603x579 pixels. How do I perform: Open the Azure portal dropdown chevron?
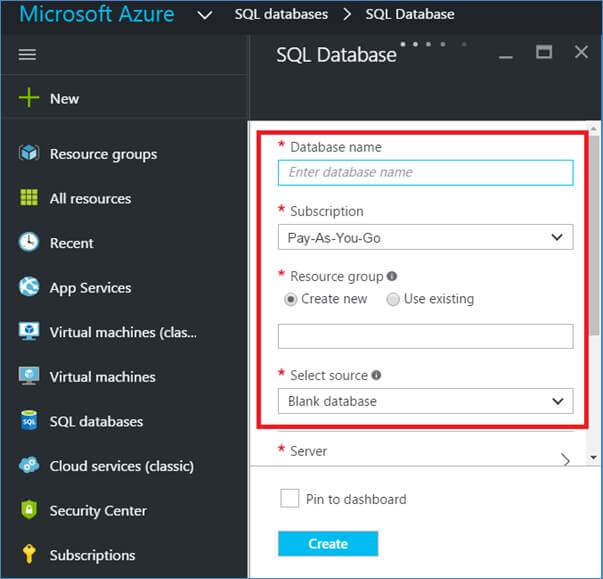tap(204, 15)
